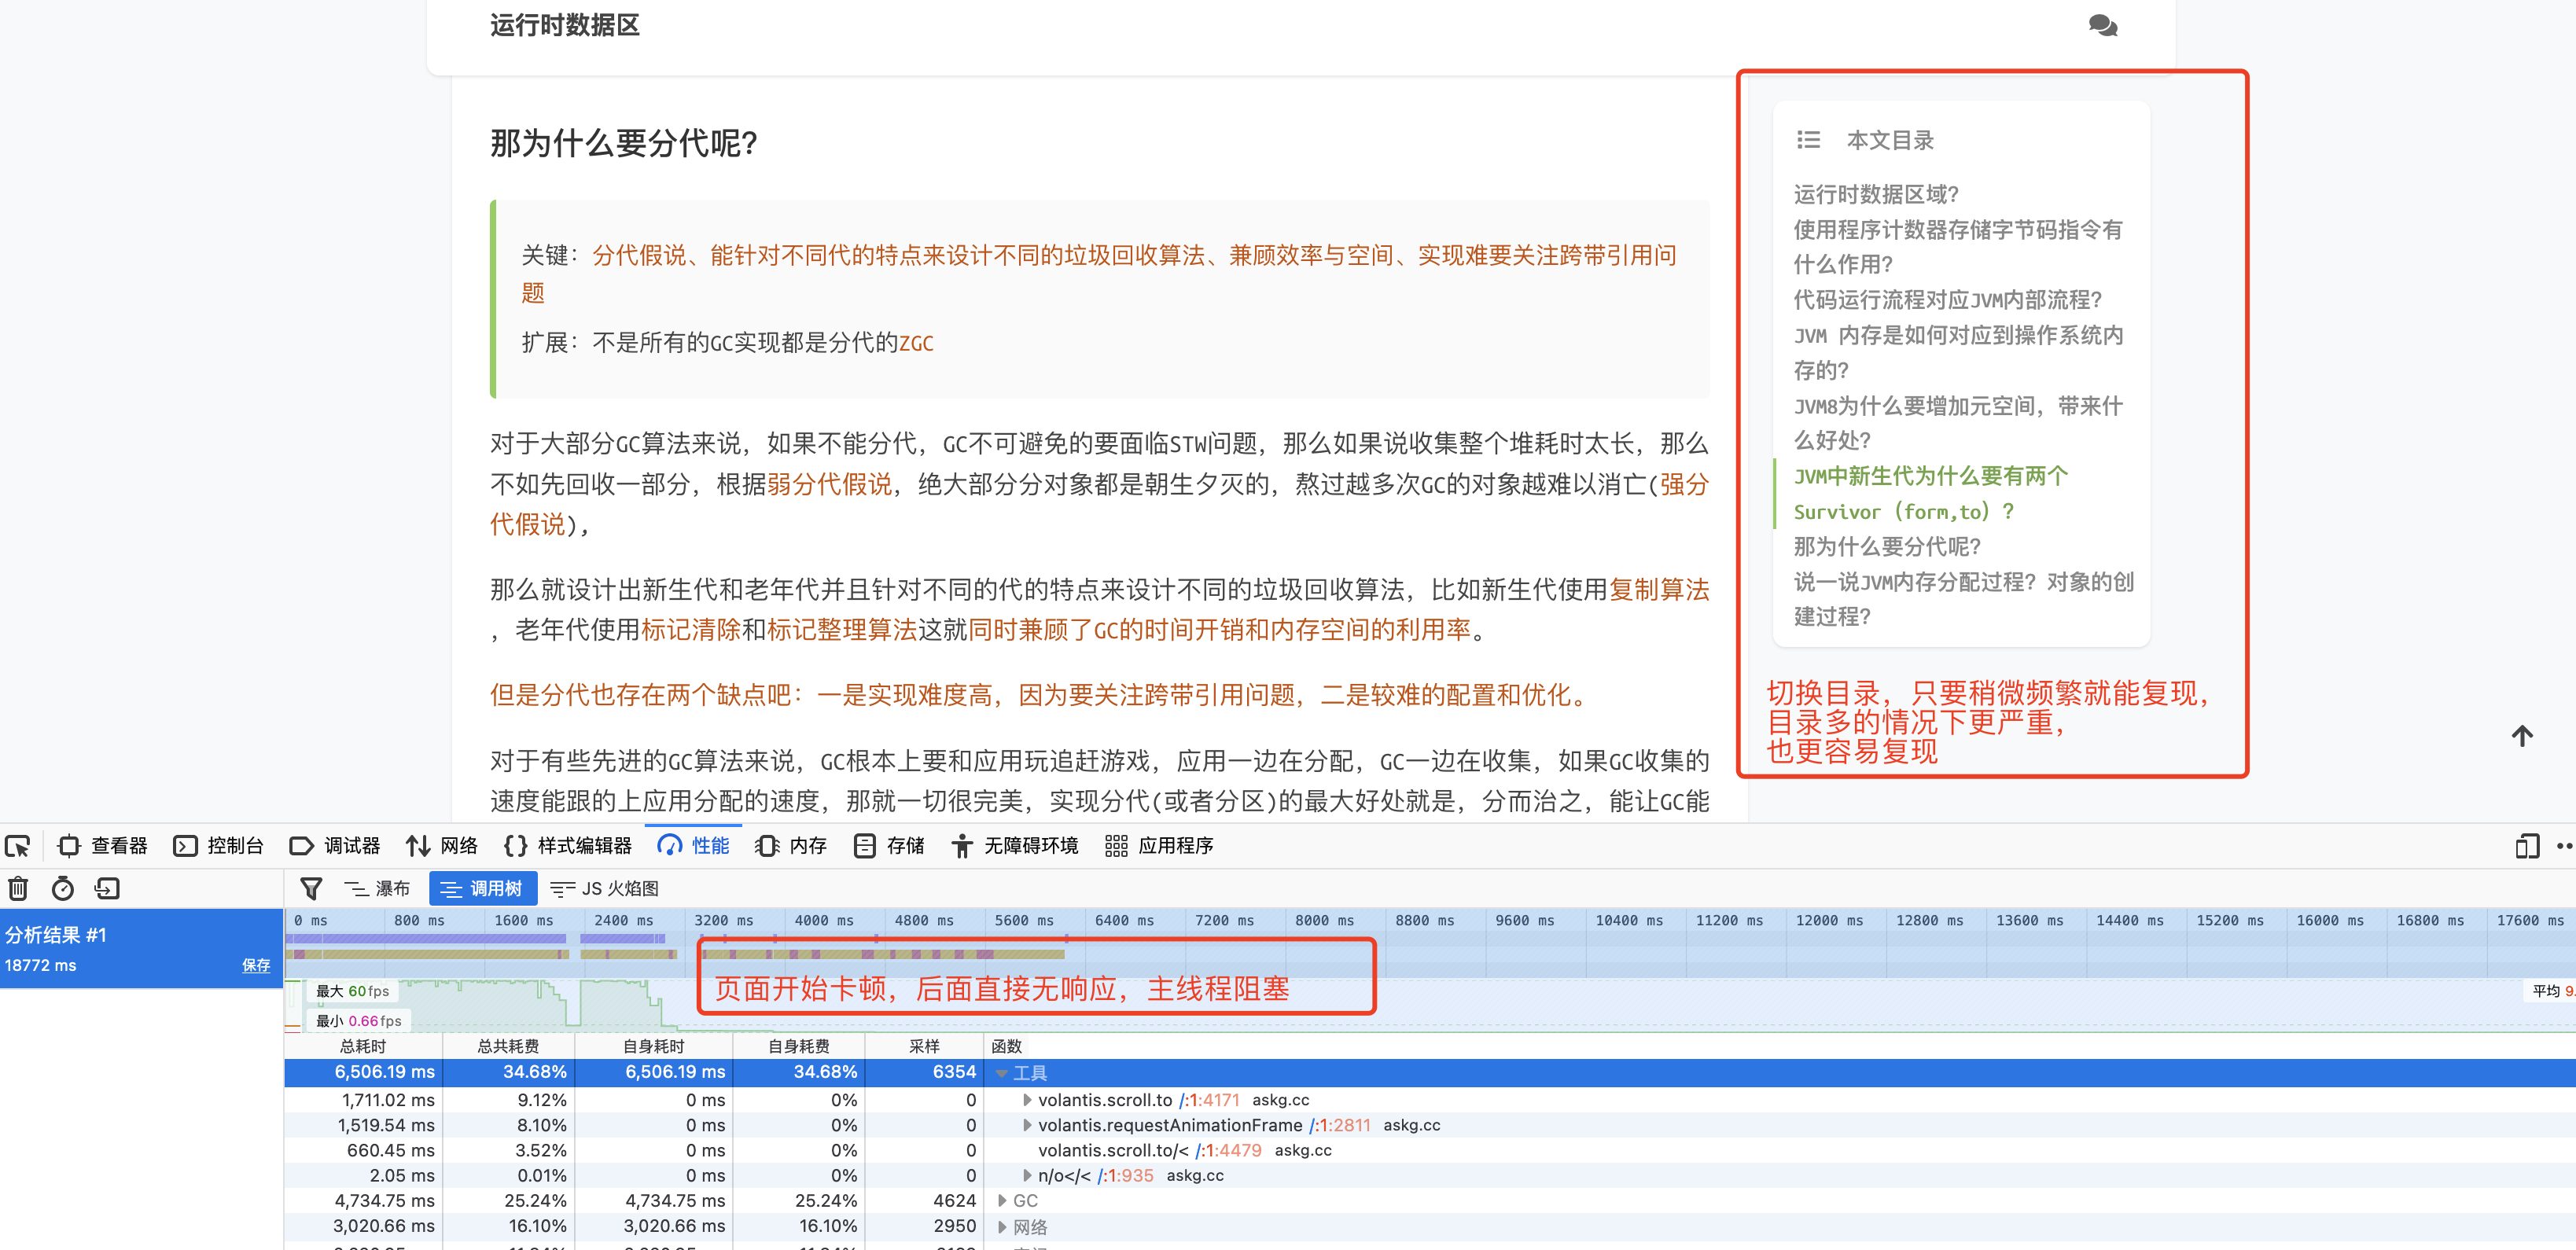Import a saved recording from file
2576x1250 pixels.
(x=106, y=888)
